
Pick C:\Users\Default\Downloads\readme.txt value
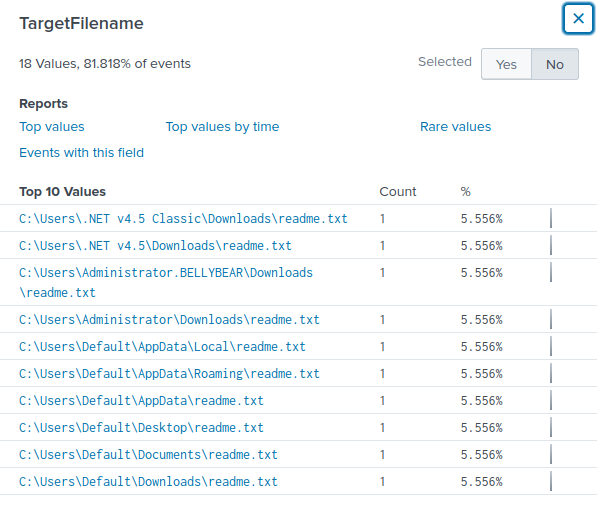[148, 482]
